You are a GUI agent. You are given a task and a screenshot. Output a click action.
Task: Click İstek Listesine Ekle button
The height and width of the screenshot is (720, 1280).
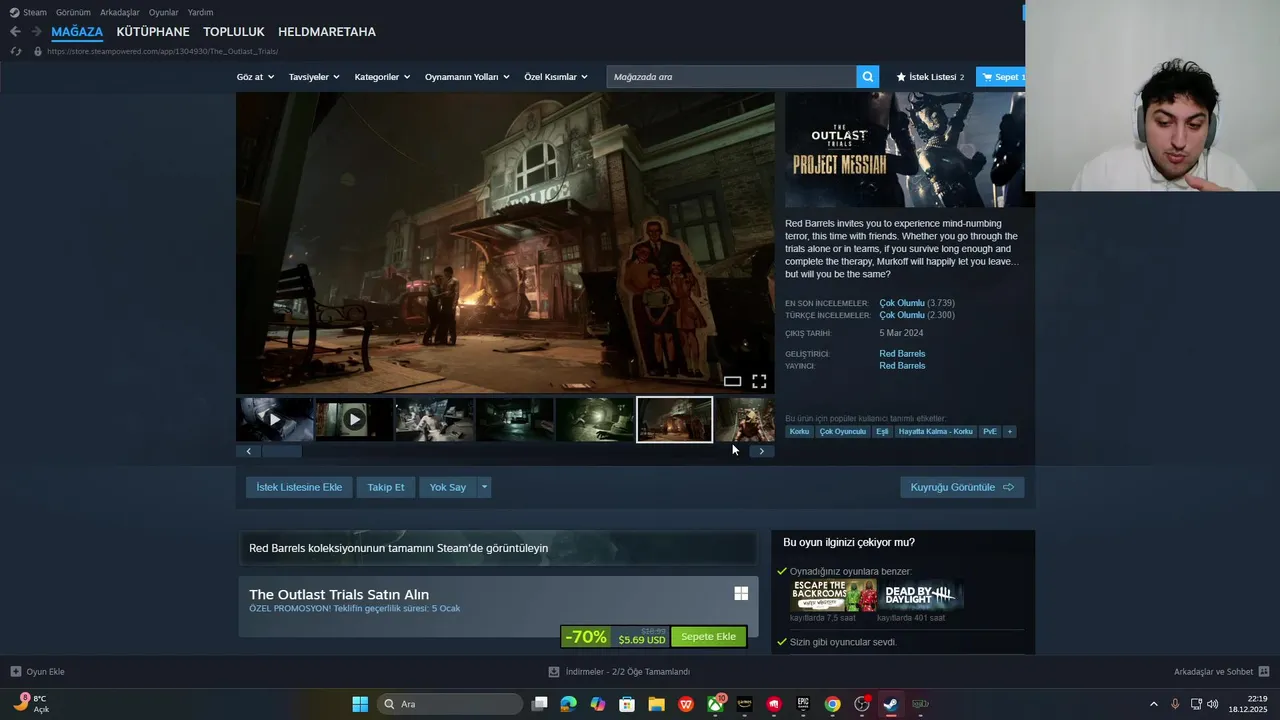point(299,487)
